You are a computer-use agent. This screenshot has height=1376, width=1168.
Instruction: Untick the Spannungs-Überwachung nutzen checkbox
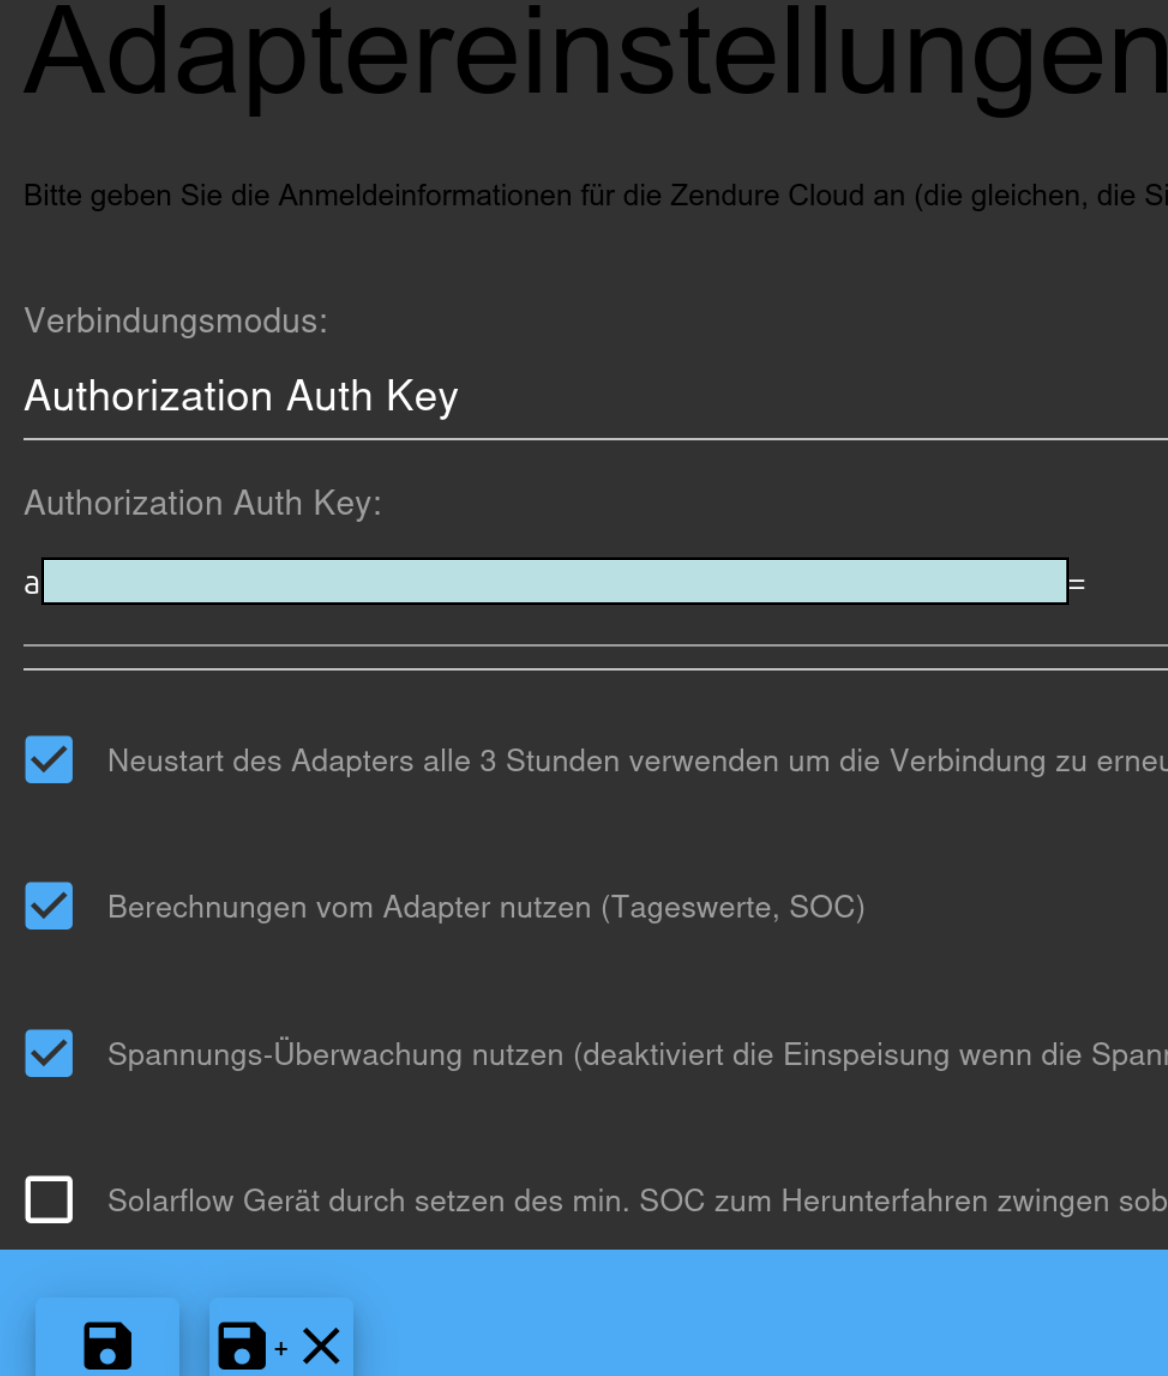49,1053
